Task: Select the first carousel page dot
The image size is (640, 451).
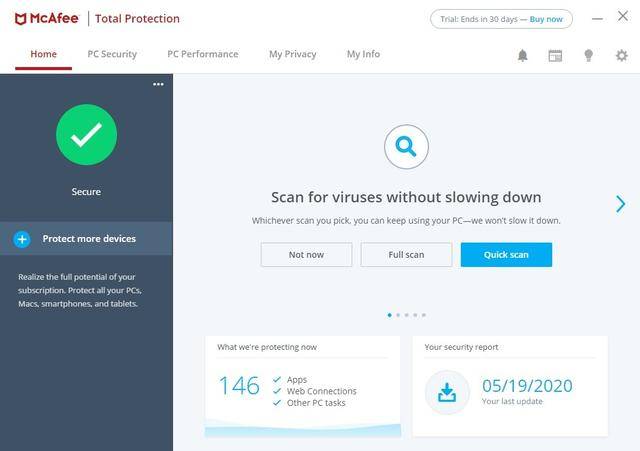Action: [x=389, y=315]
